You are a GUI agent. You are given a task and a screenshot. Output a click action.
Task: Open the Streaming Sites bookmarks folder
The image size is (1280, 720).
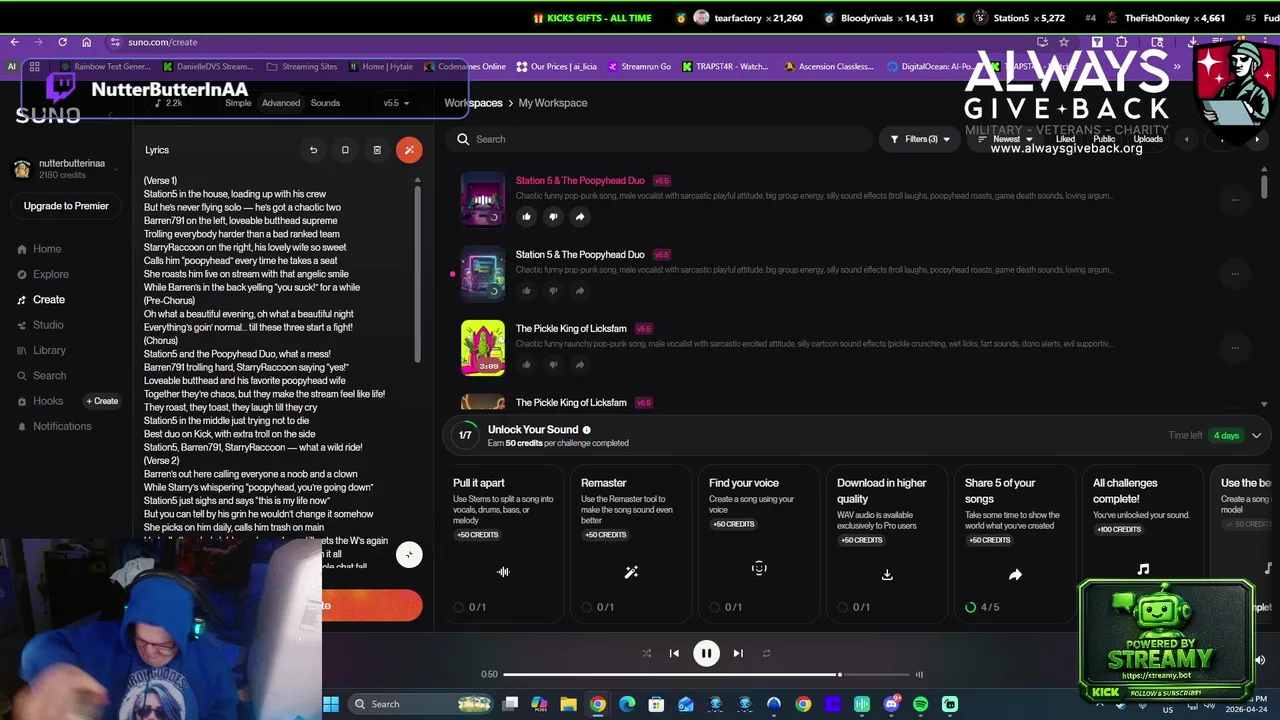pyautogui.click(x=302, y=67)
